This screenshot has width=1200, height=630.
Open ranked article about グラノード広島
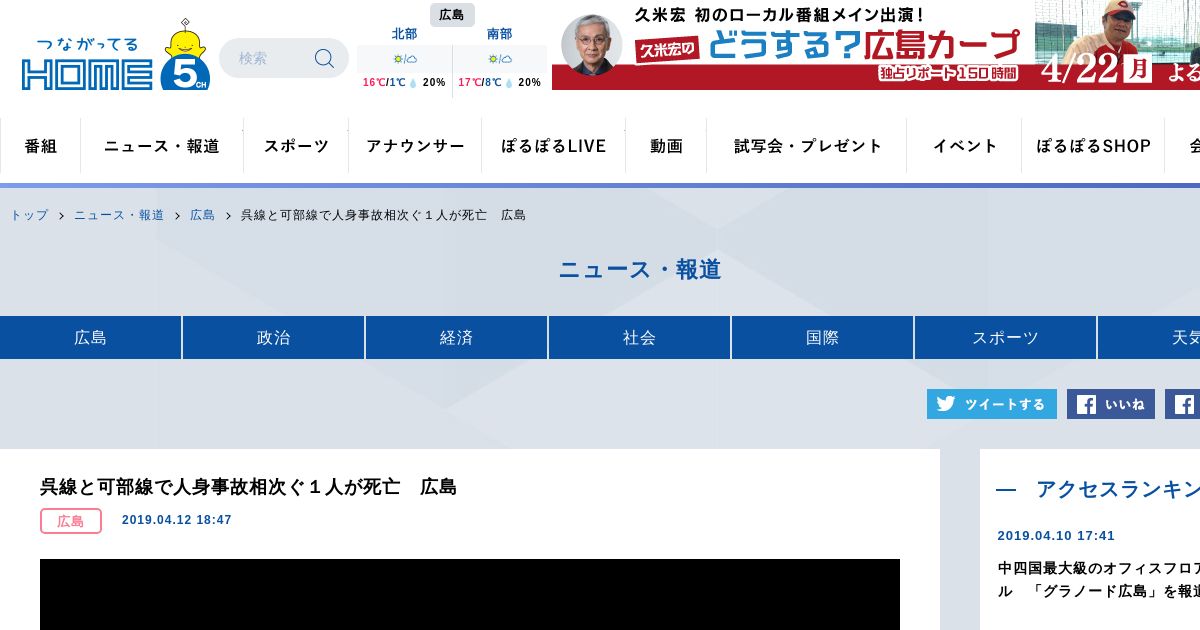tap(1099, 579)
